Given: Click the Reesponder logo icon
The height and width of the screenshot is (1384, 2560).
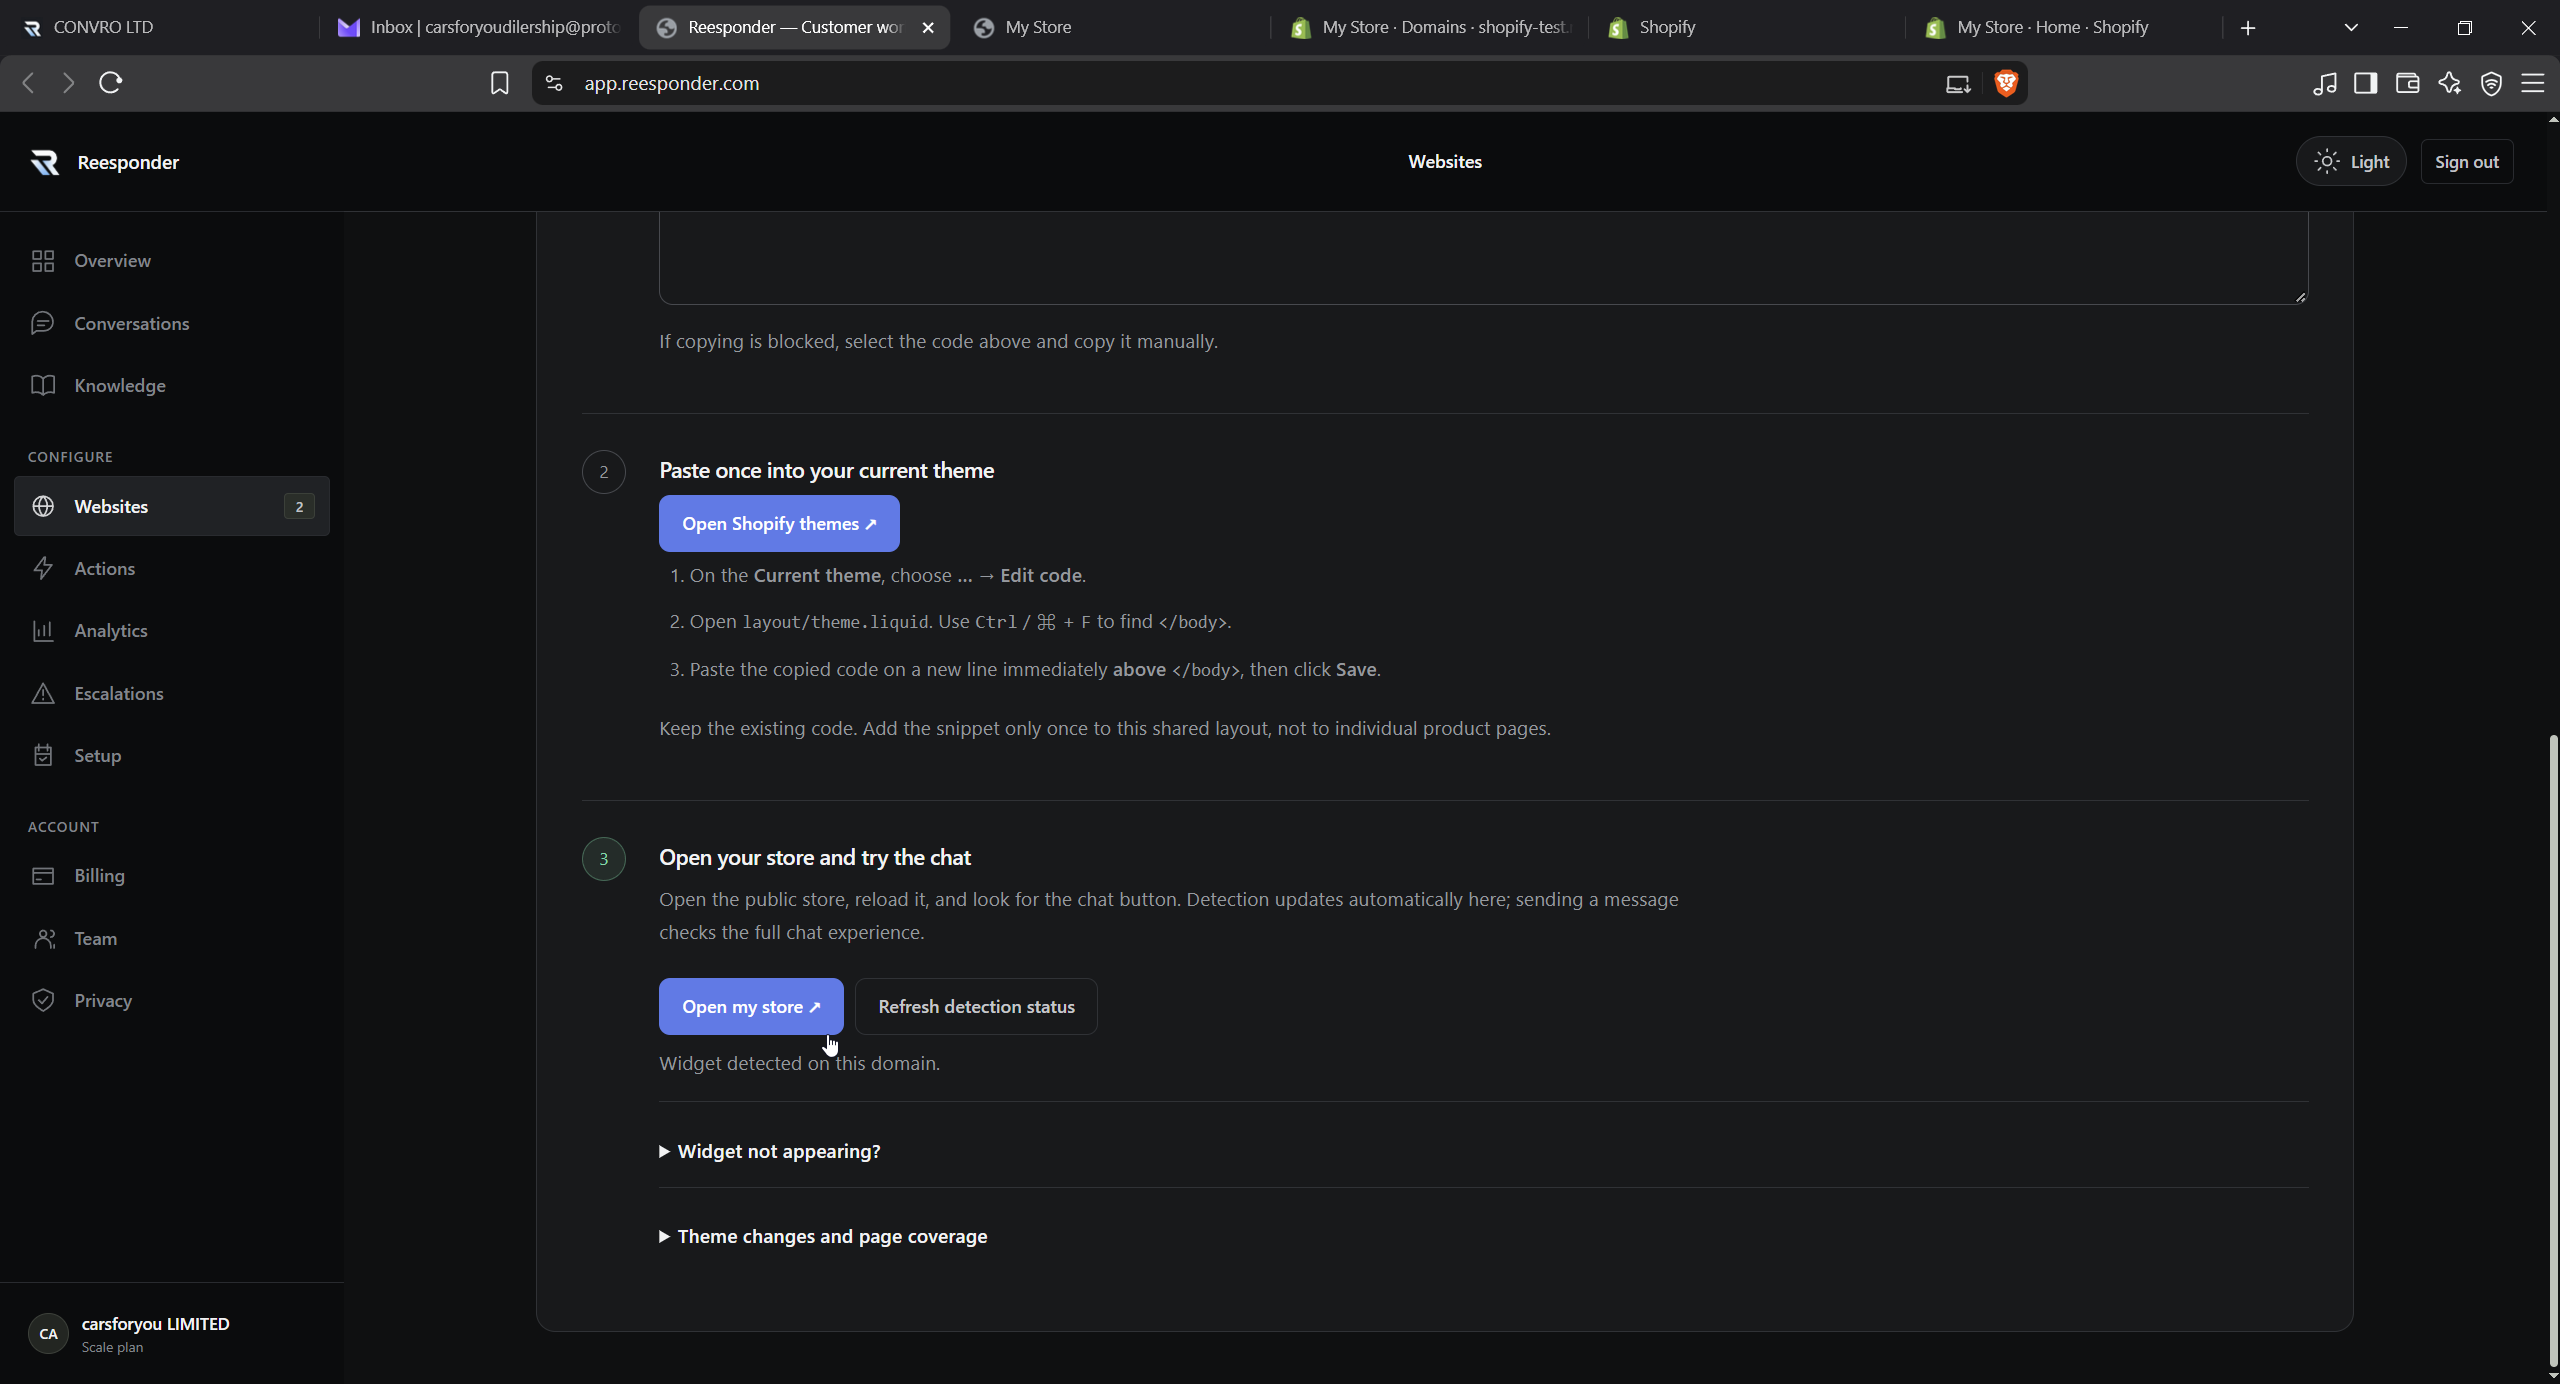Looking at the screenshot, I should tap(45, 162).
